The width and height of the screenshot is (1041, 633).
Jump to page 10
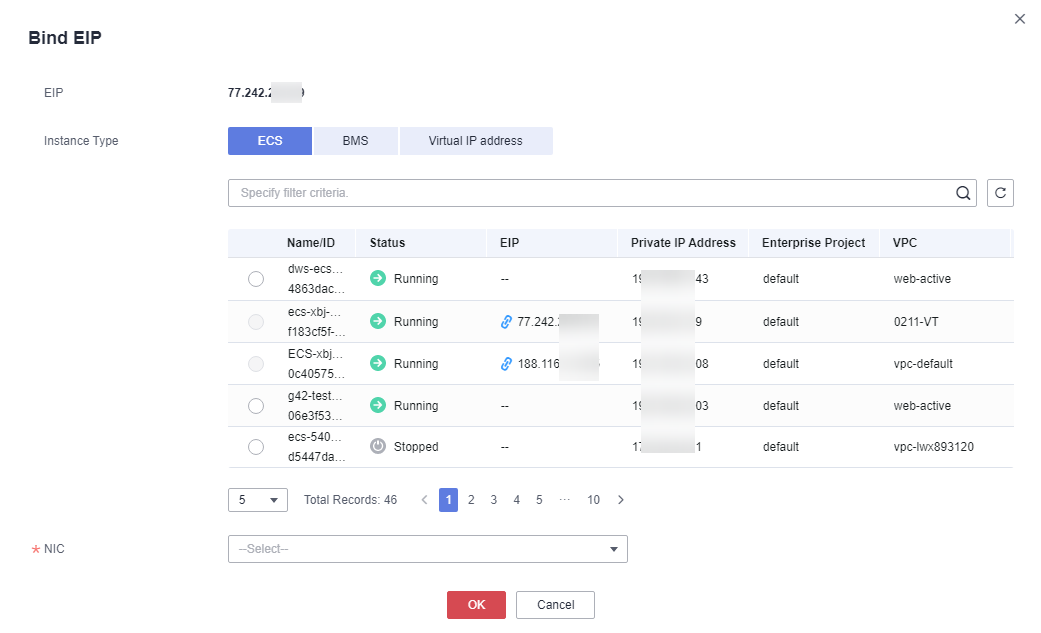(593, 500)
